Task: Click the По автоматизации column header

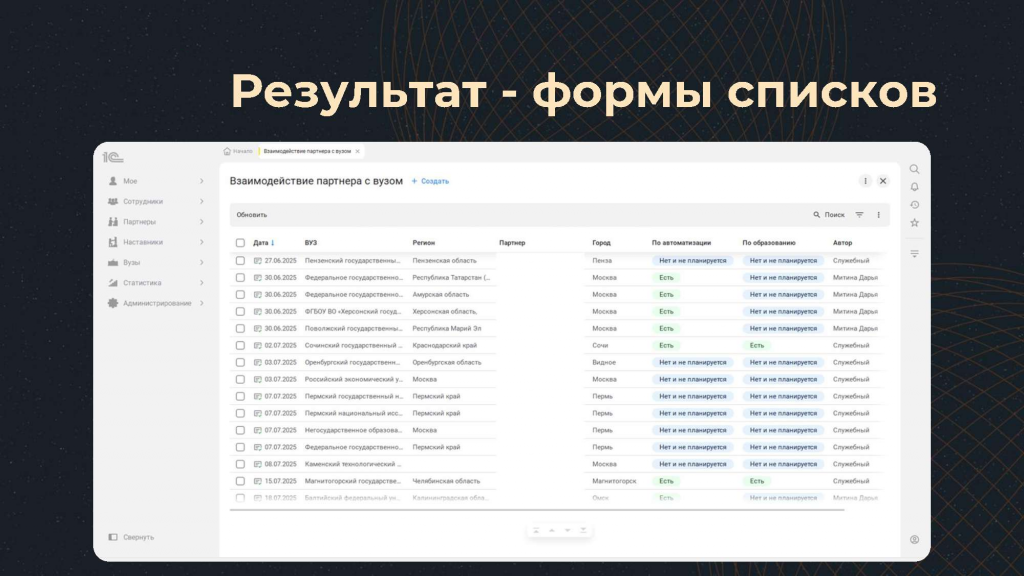Action: click(681, 243)
